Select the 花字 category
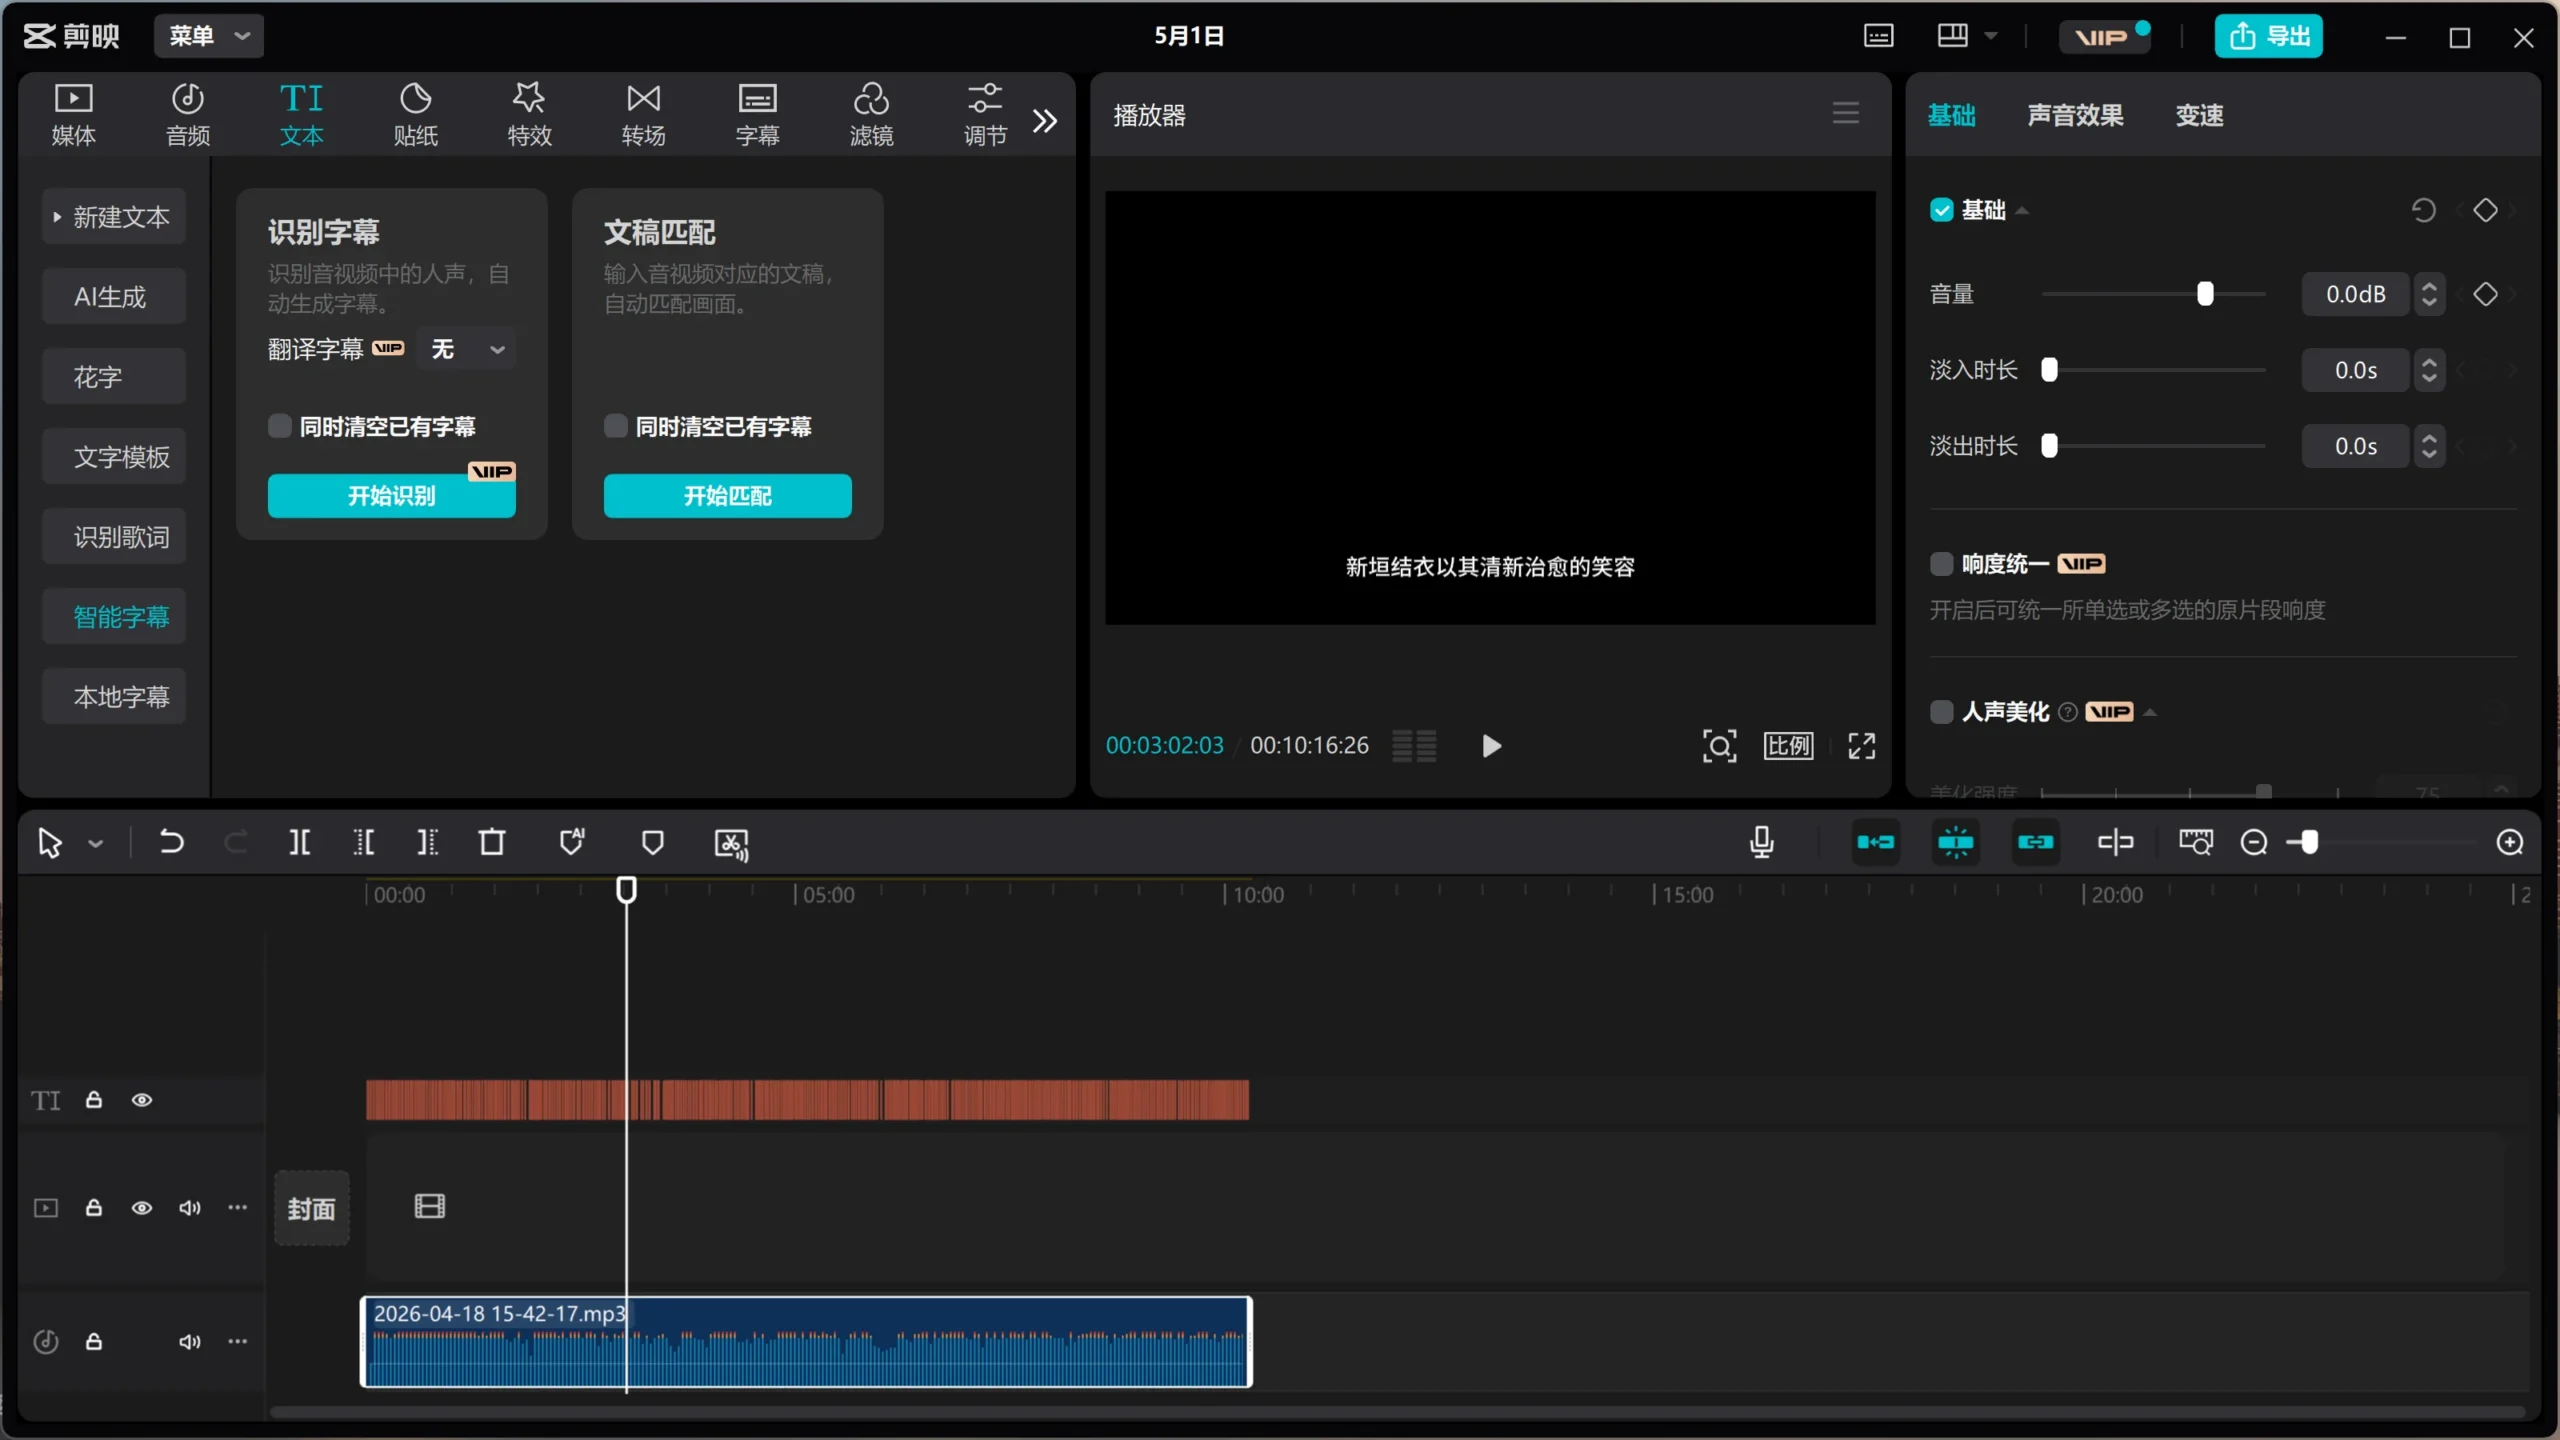Screen dimensions: 2560x1440 click(x=114, y=376)
